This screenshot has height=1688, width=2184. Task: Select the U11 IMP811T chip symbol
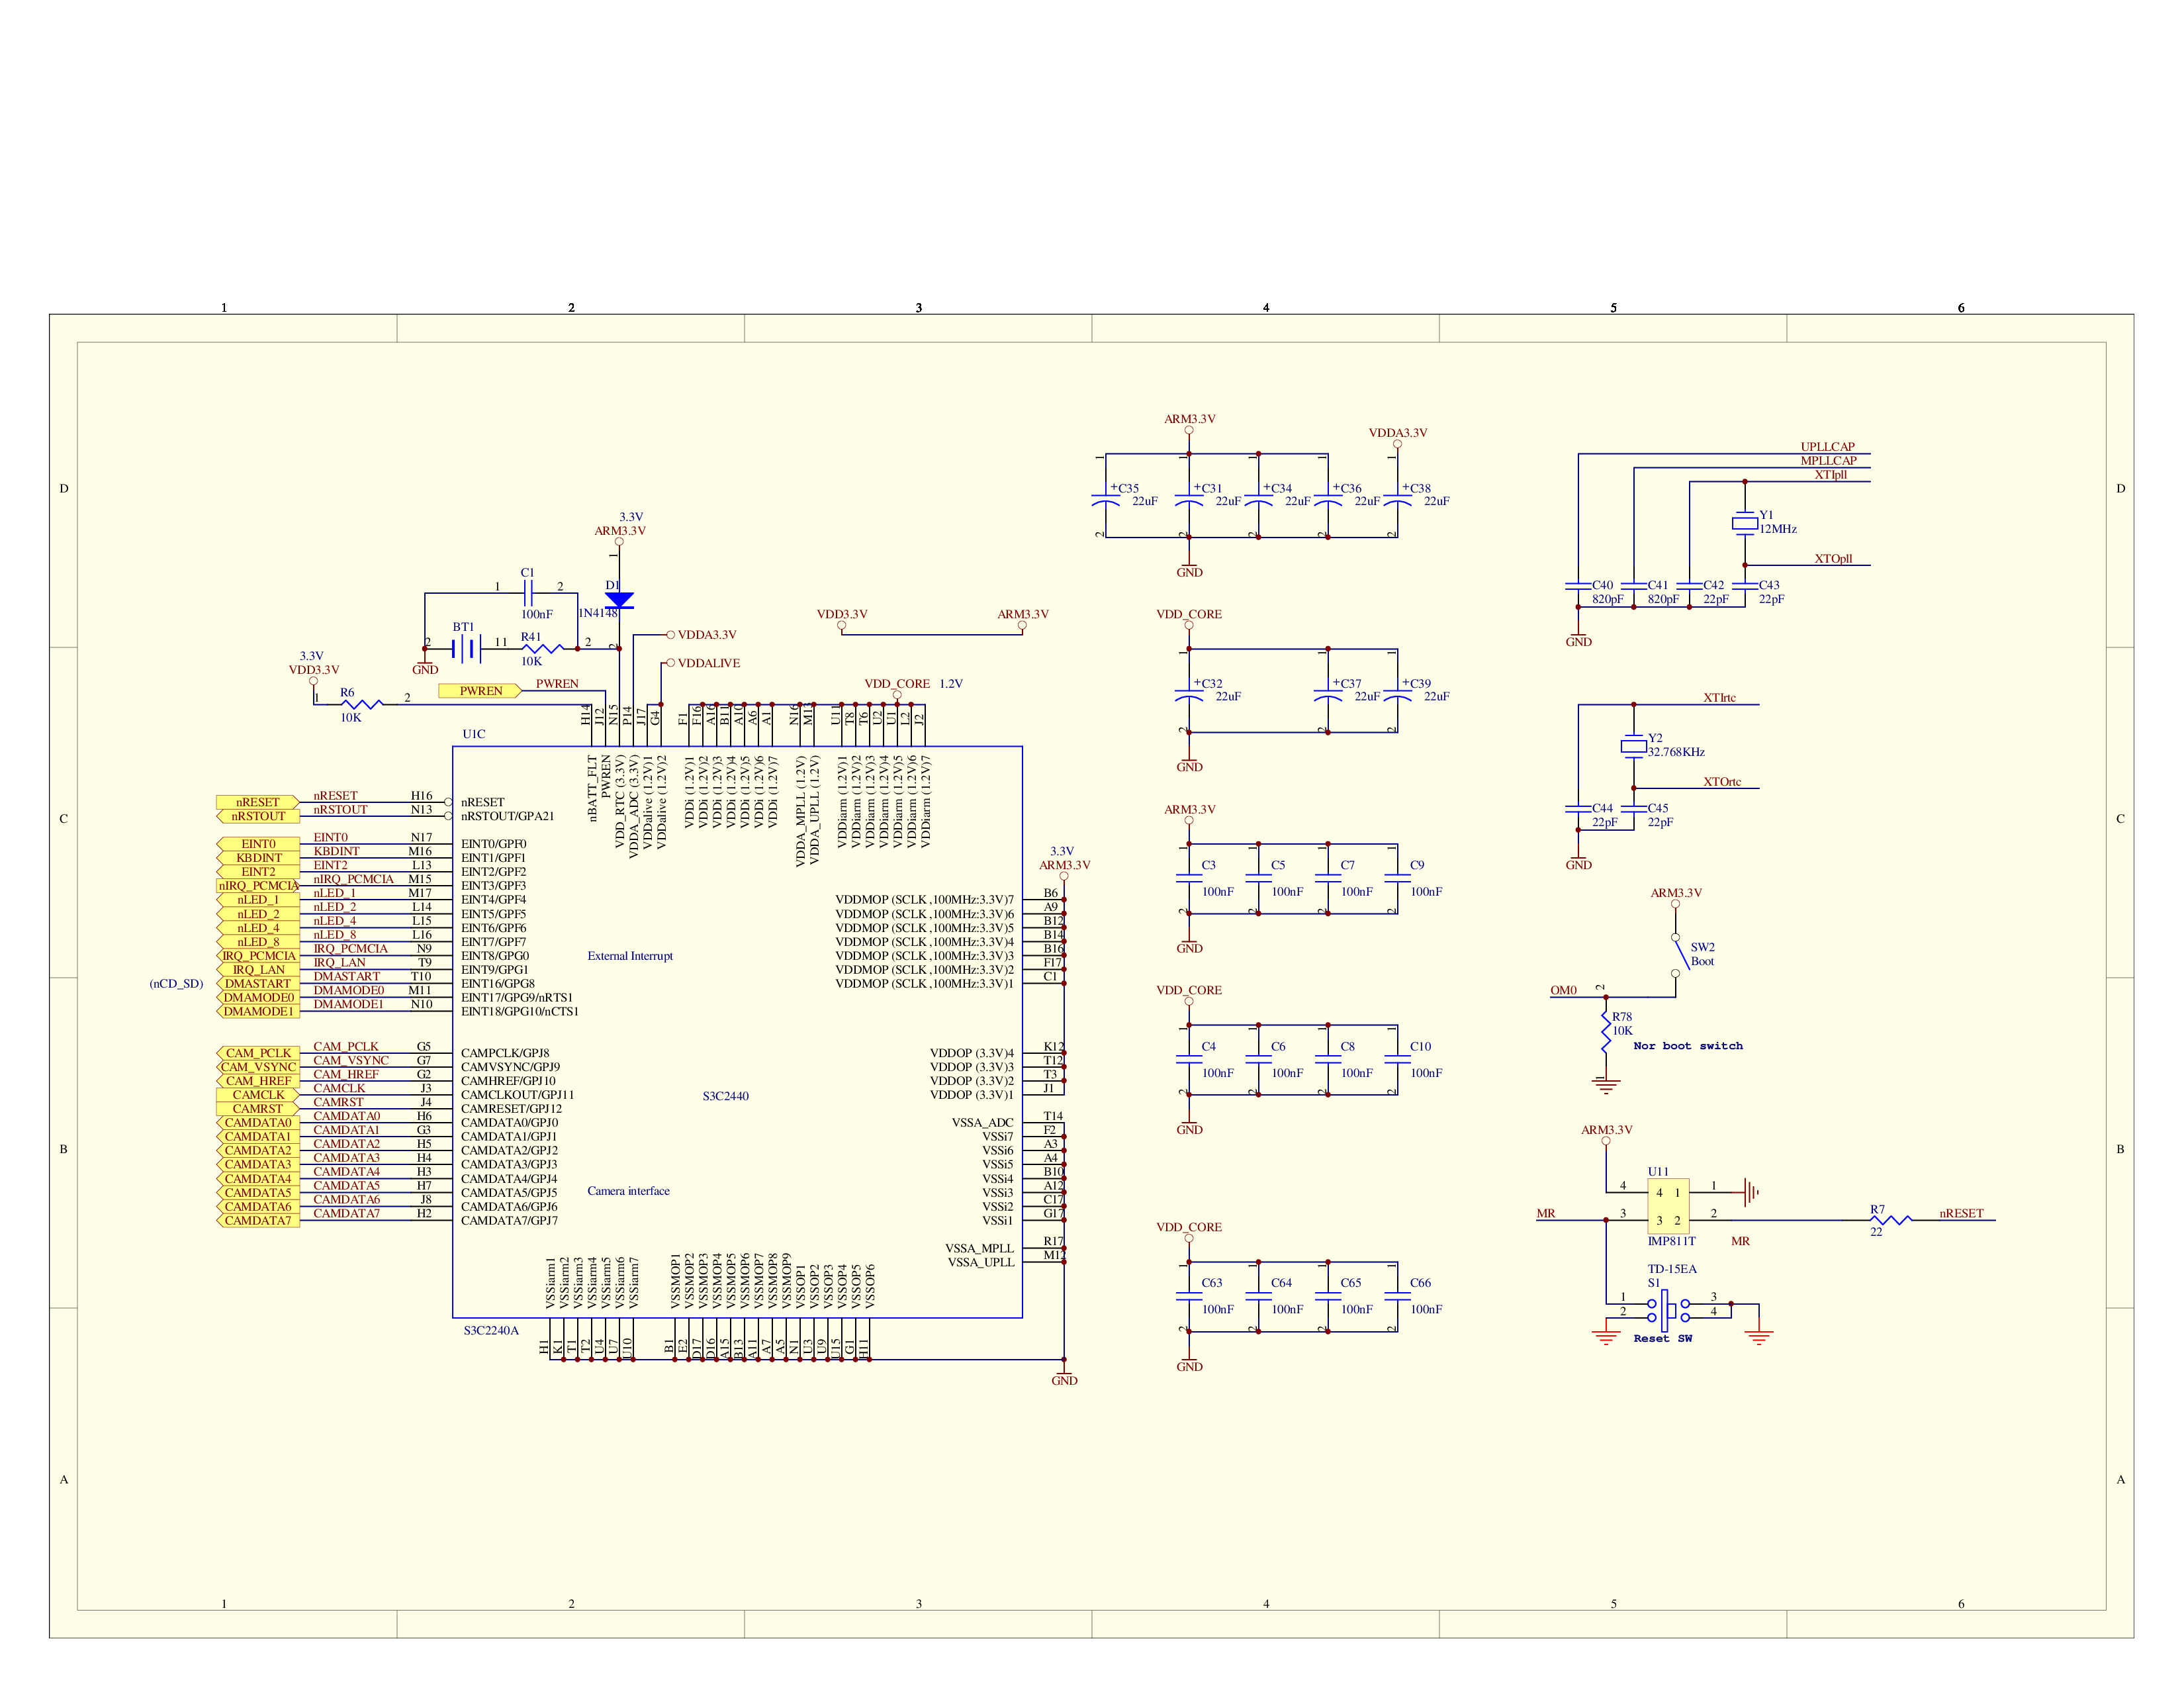point(1668,1206)
